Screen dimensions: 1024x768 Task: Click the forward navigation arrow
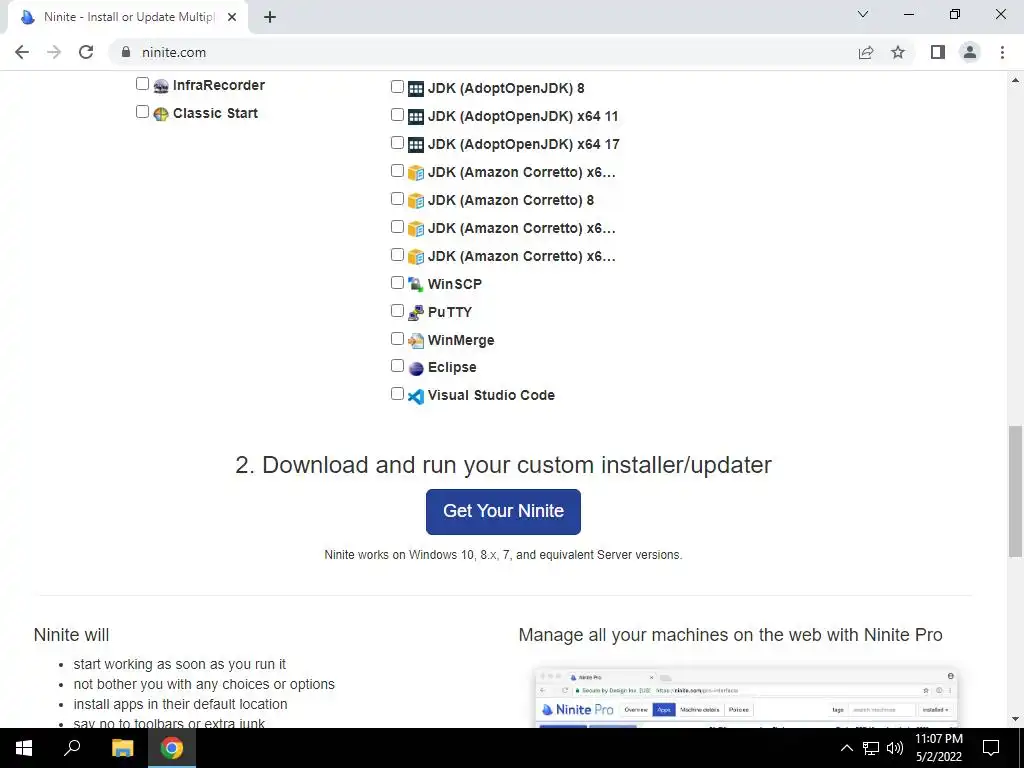pyautogui.click(x=54, y=52)
